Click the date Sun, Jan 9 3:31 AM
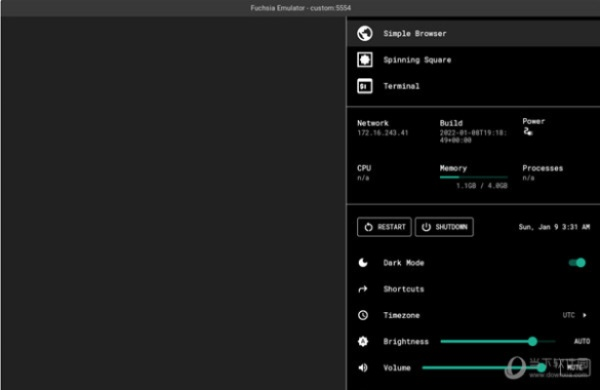Screen dimensions: 600x390 [554, 227]
